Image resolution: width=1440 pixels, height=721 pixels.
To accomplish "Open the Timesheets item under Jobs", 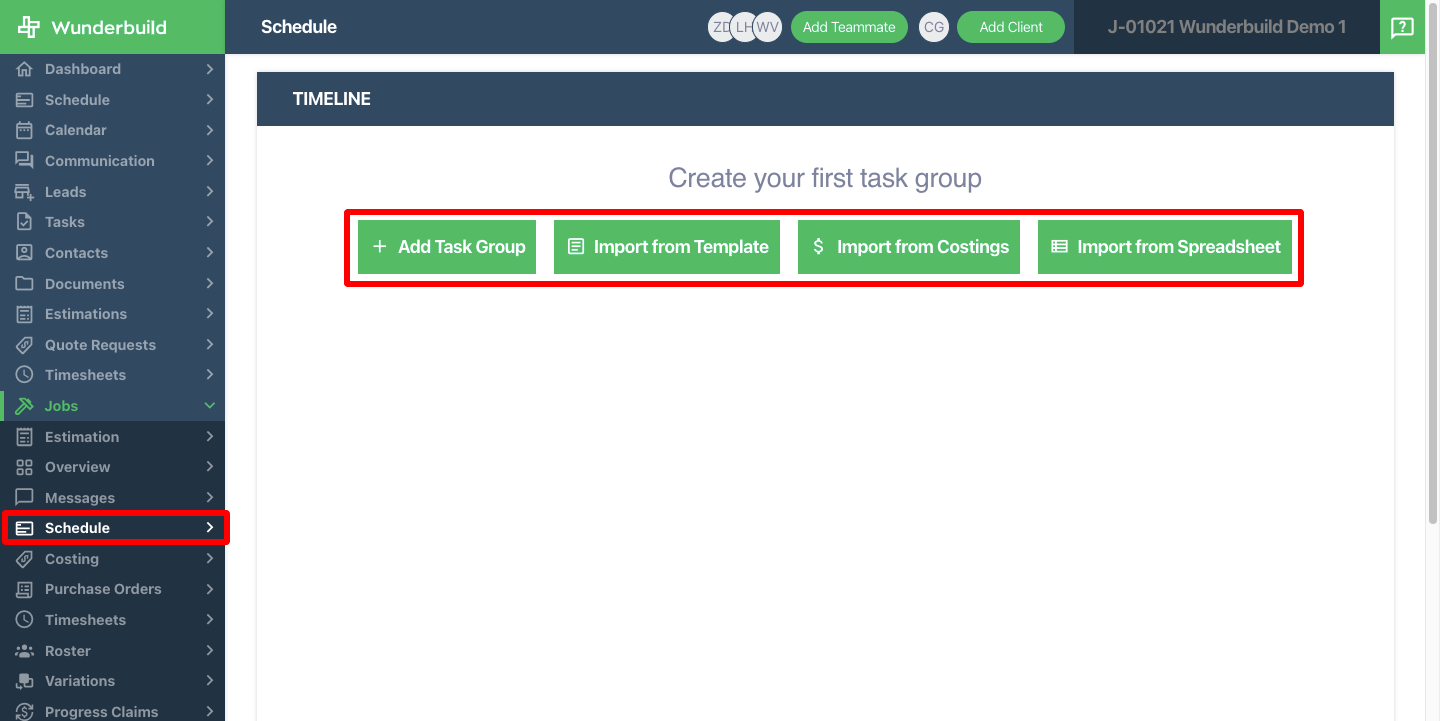I will (112, 620).
